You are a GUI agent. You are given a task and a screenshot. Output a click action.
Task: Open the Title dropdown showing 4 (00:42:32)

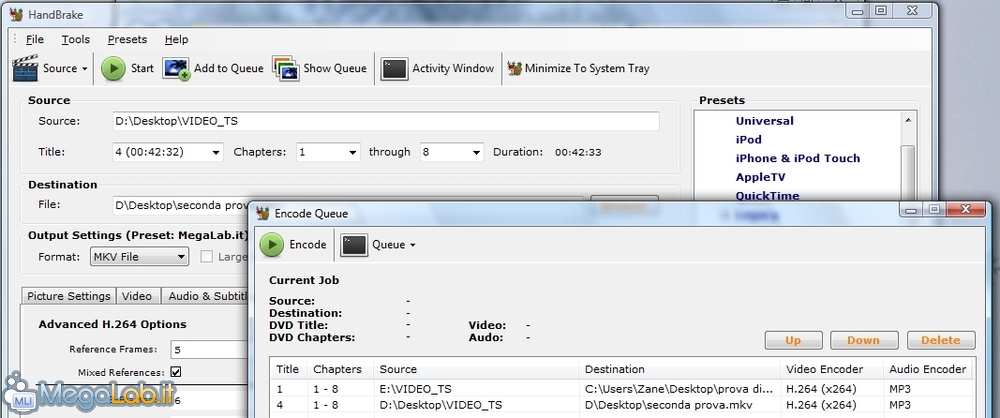[168, 153]
